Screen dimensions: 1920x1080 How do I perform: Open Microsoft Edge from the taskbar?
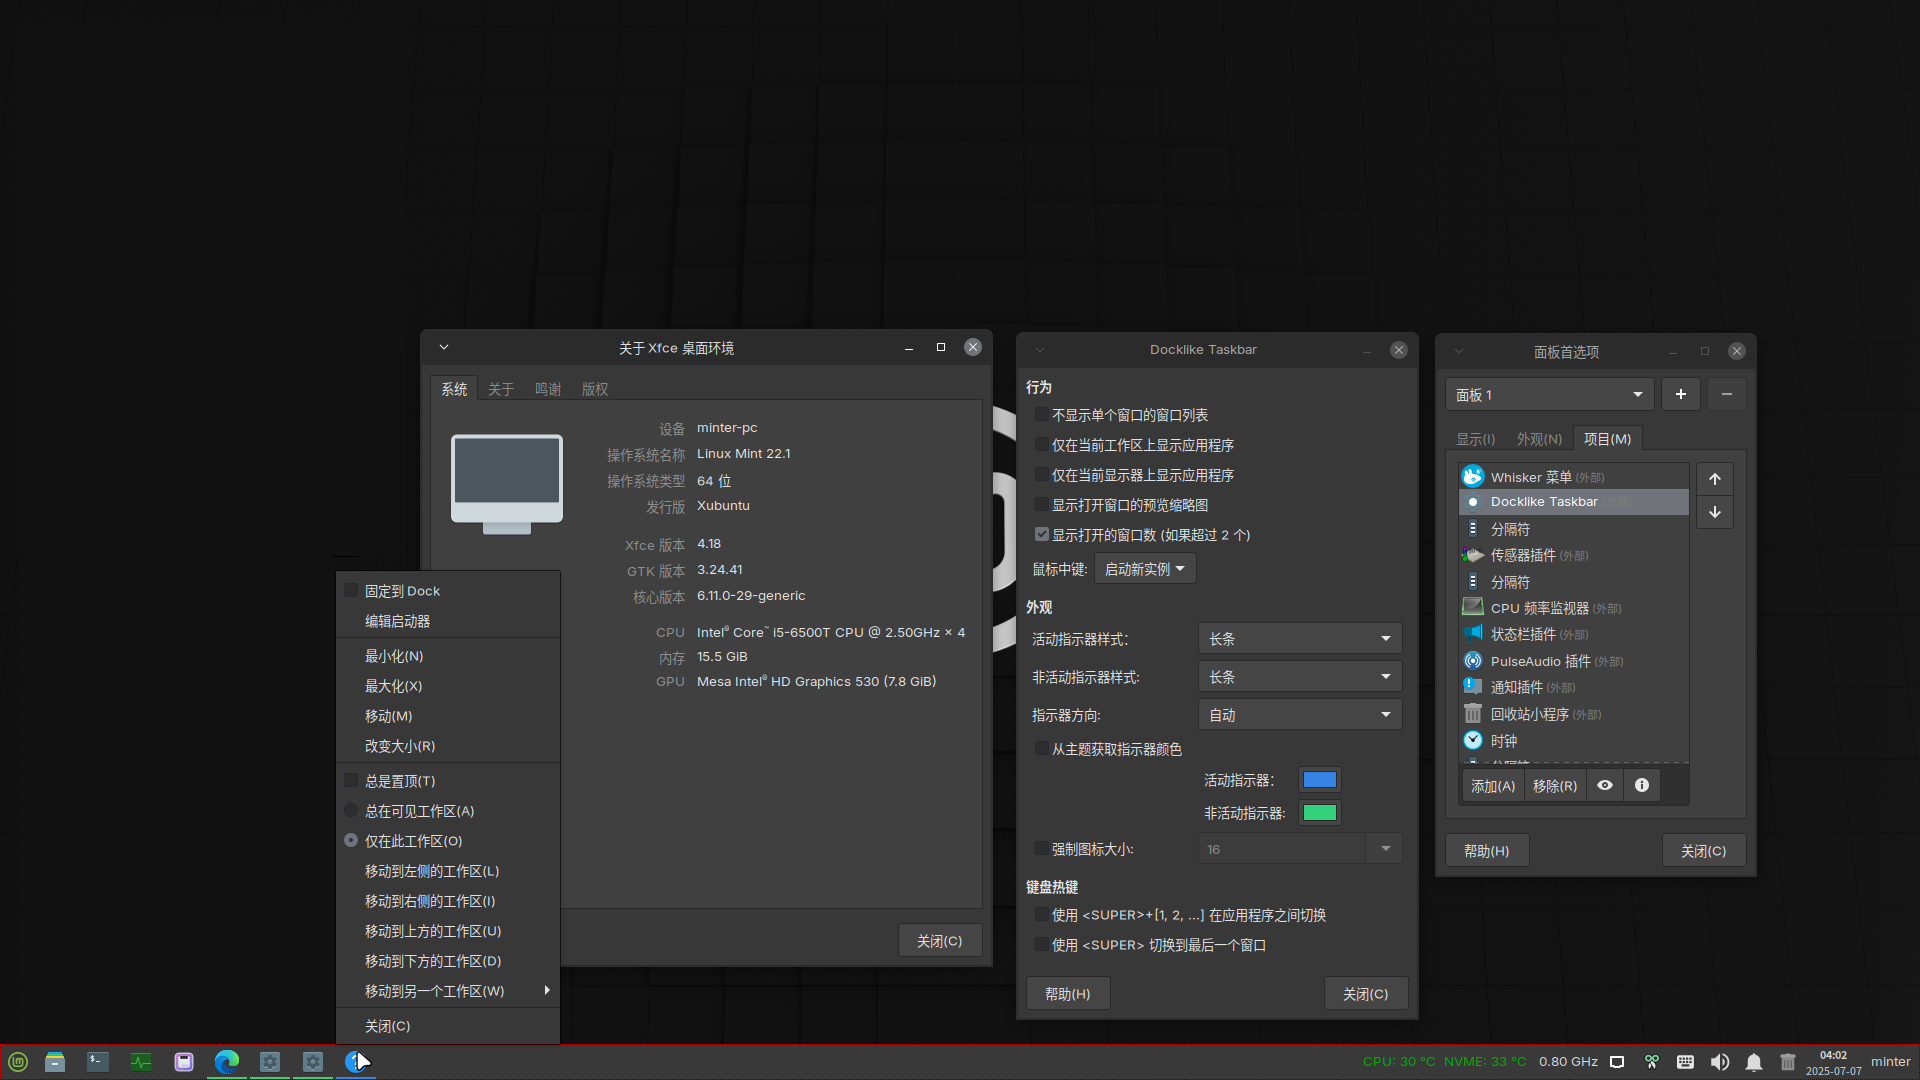coord(227,1062)
